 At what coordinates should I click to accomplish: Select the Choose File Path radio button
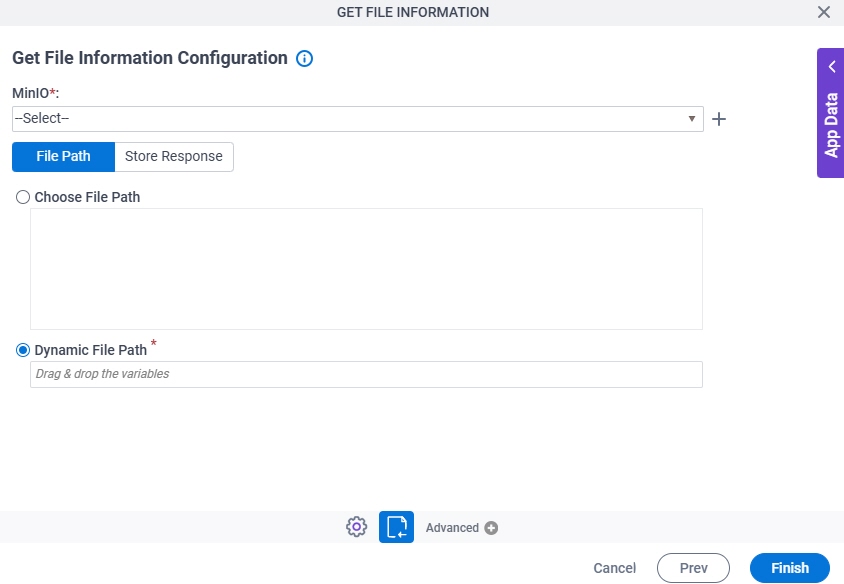[23, 197]
